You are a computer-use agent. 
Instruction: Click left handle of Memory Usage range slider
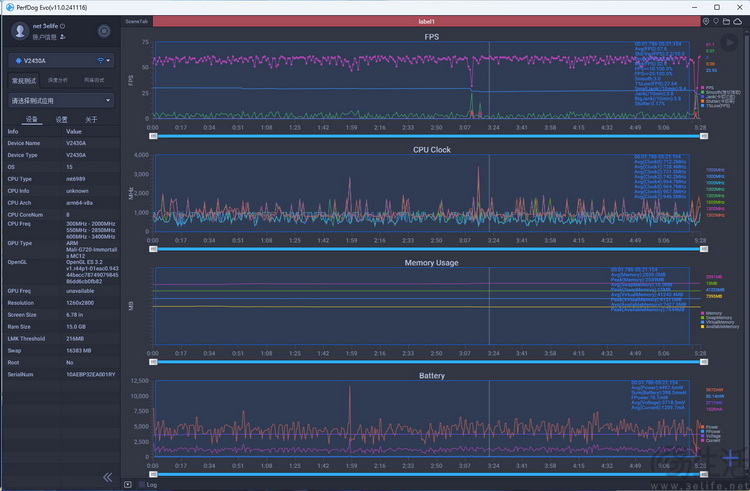pyautogui.click(x=153, y=362)
